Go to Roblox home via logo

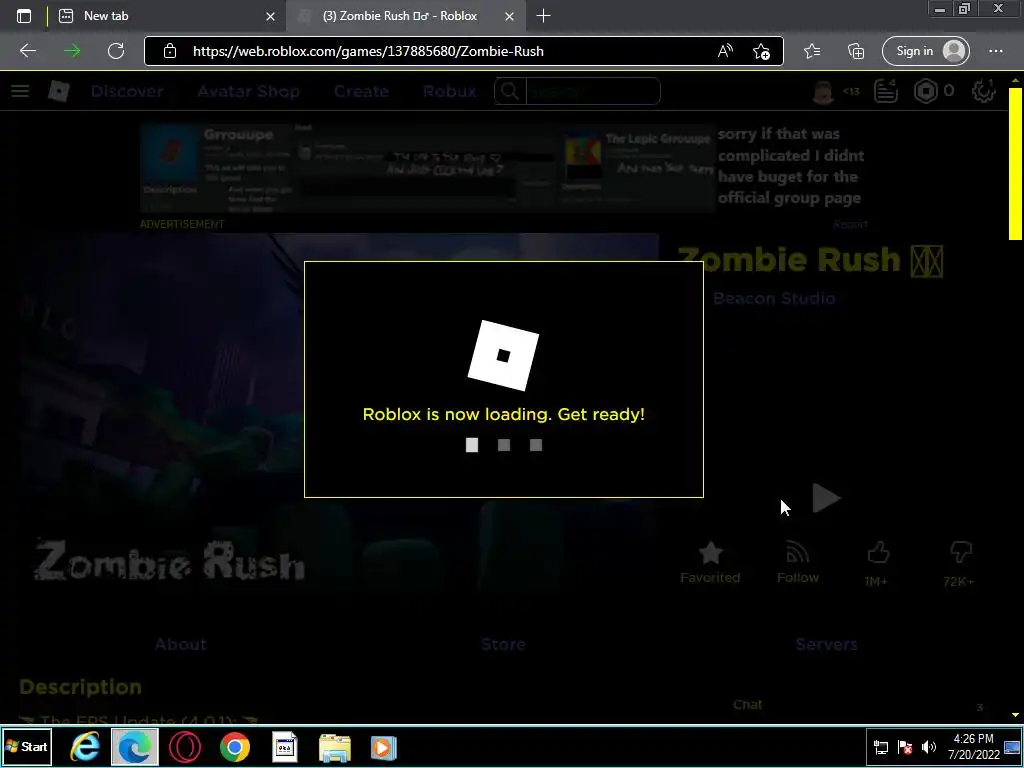click(x=59, y=91)
